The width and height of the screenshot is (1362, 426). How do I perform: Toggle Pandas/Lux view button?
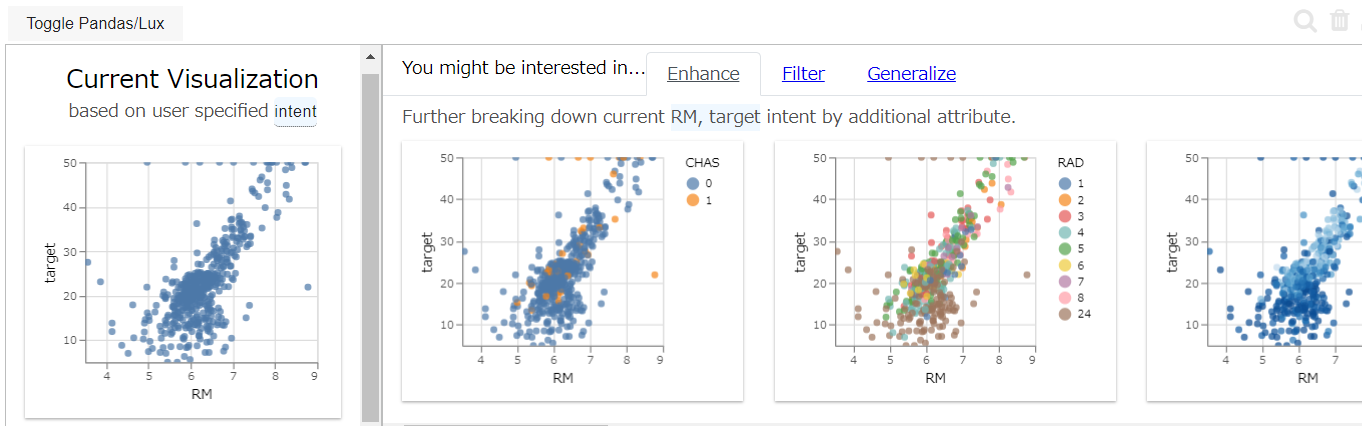click(x=96, y=23)
